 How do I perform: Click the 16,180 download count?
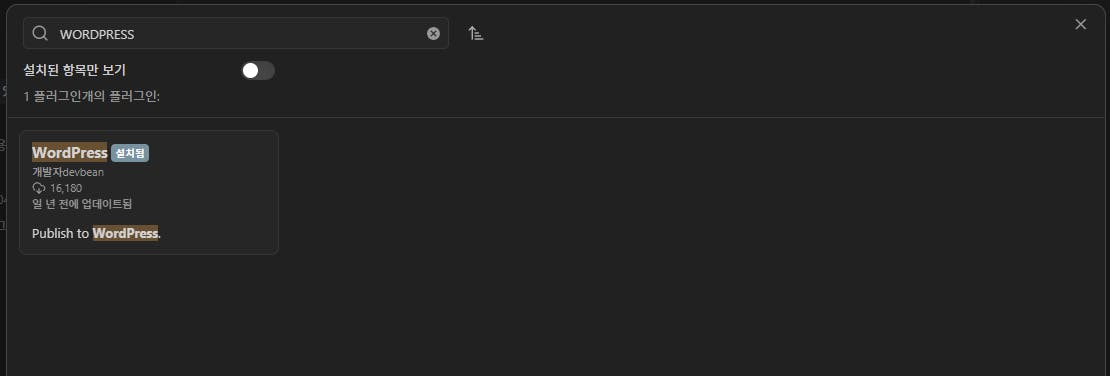coord(66,188)
